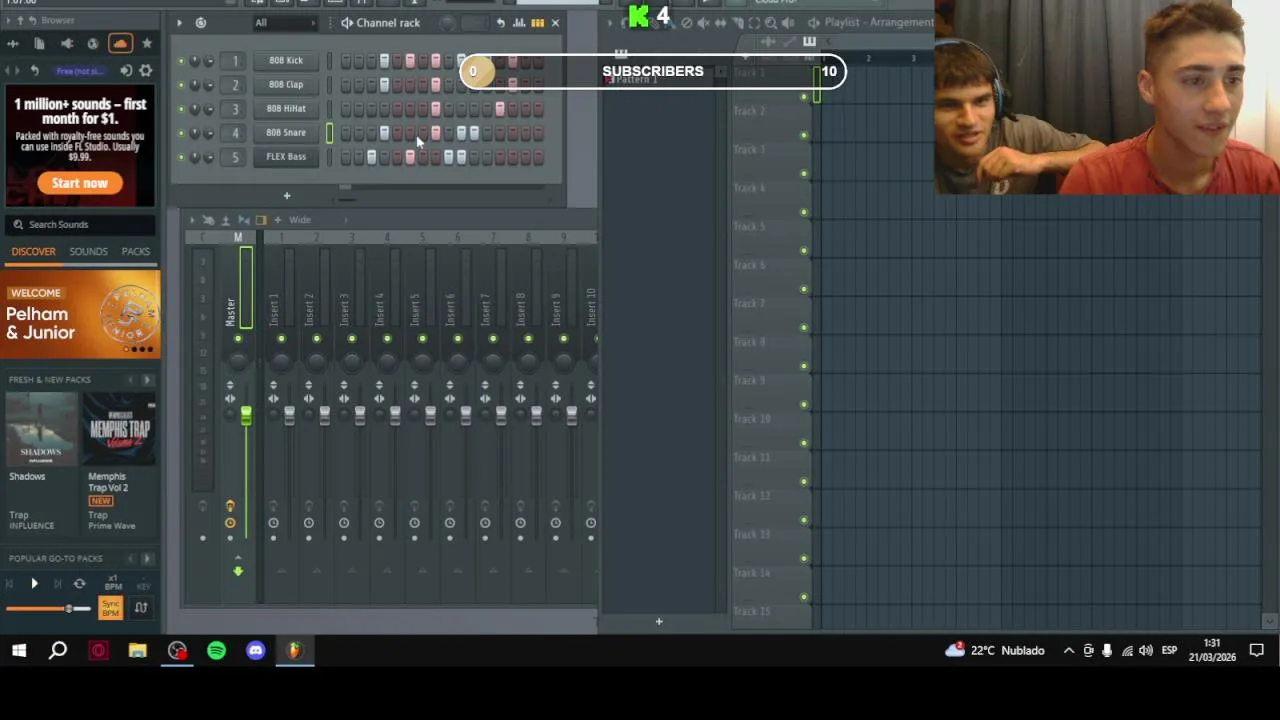Viewport: 1280px width, 720px height.
Task: Mute playlist Track 2
Action: pyautogui.click(x=804, y=135)
